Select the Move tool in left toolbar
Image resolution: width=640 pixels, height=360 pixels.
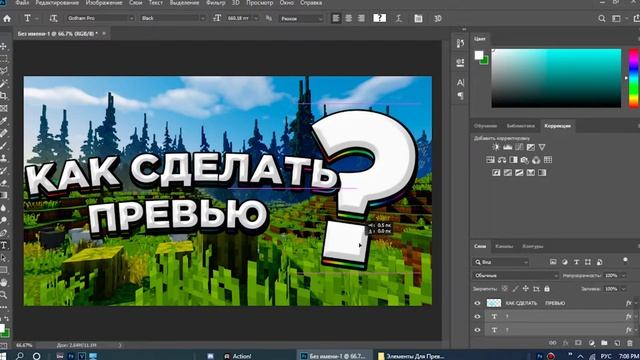coord(4,47)
